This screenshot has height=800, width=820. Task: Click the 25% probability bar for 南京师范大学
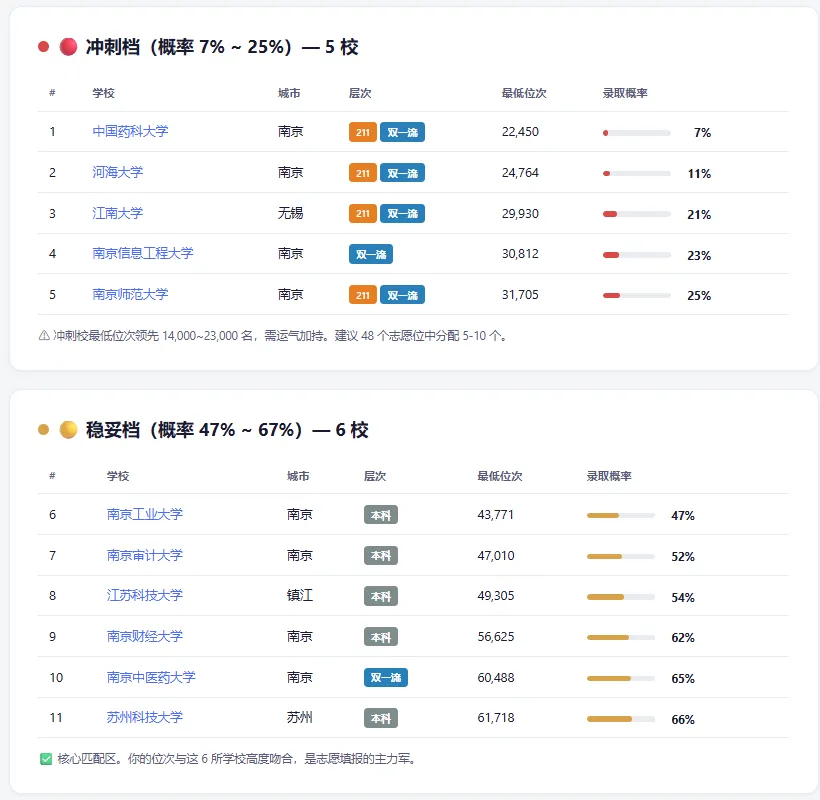636,295
